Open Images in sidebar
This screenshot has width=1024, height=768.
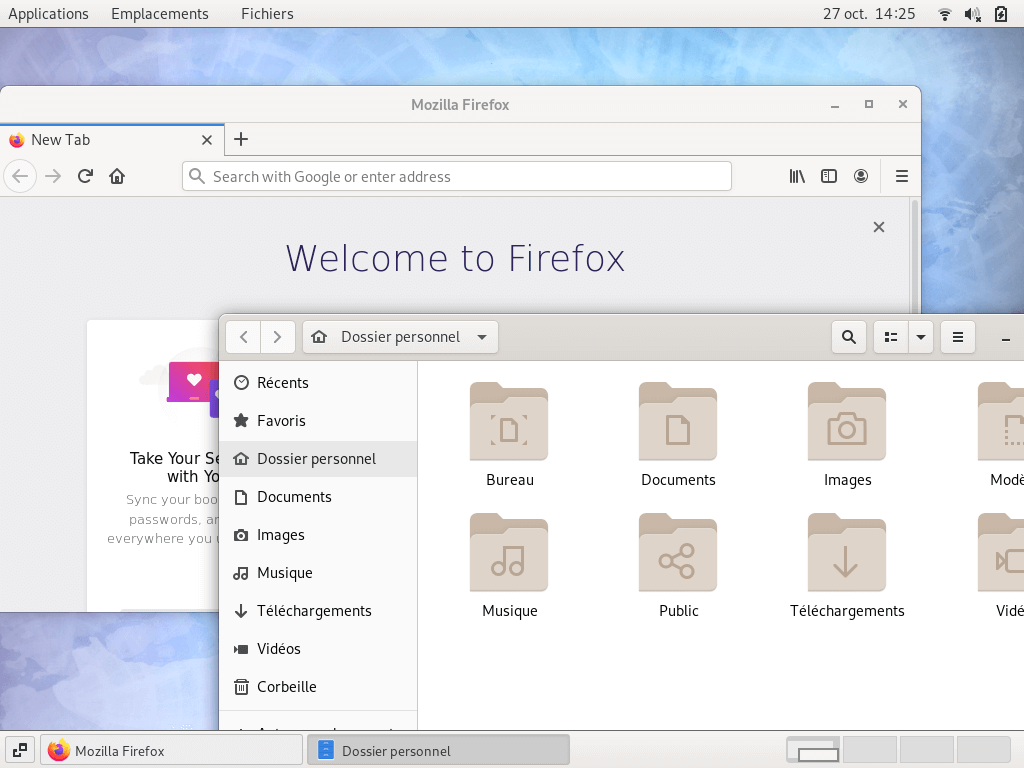coord(318,535)
